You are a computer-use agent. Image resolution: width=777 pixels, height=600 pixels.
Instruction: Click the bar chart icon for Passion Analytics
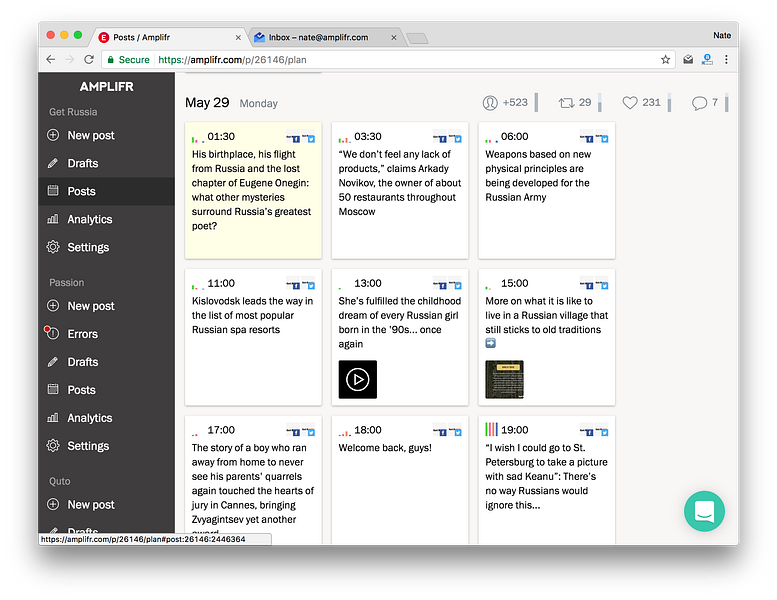tap(53, 418)
